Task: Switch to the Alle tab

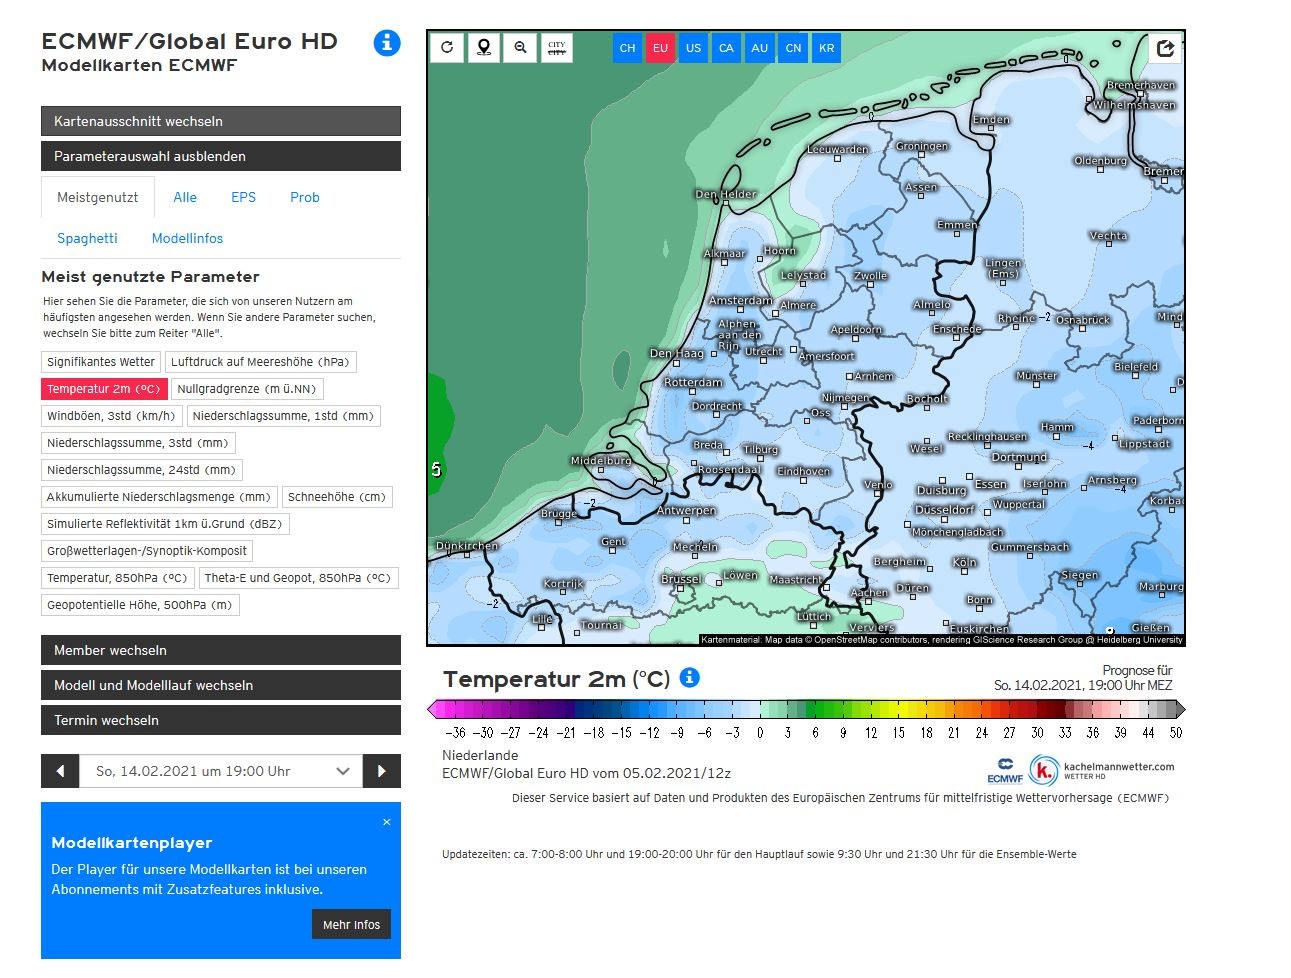Action: (x=185, y=197)
